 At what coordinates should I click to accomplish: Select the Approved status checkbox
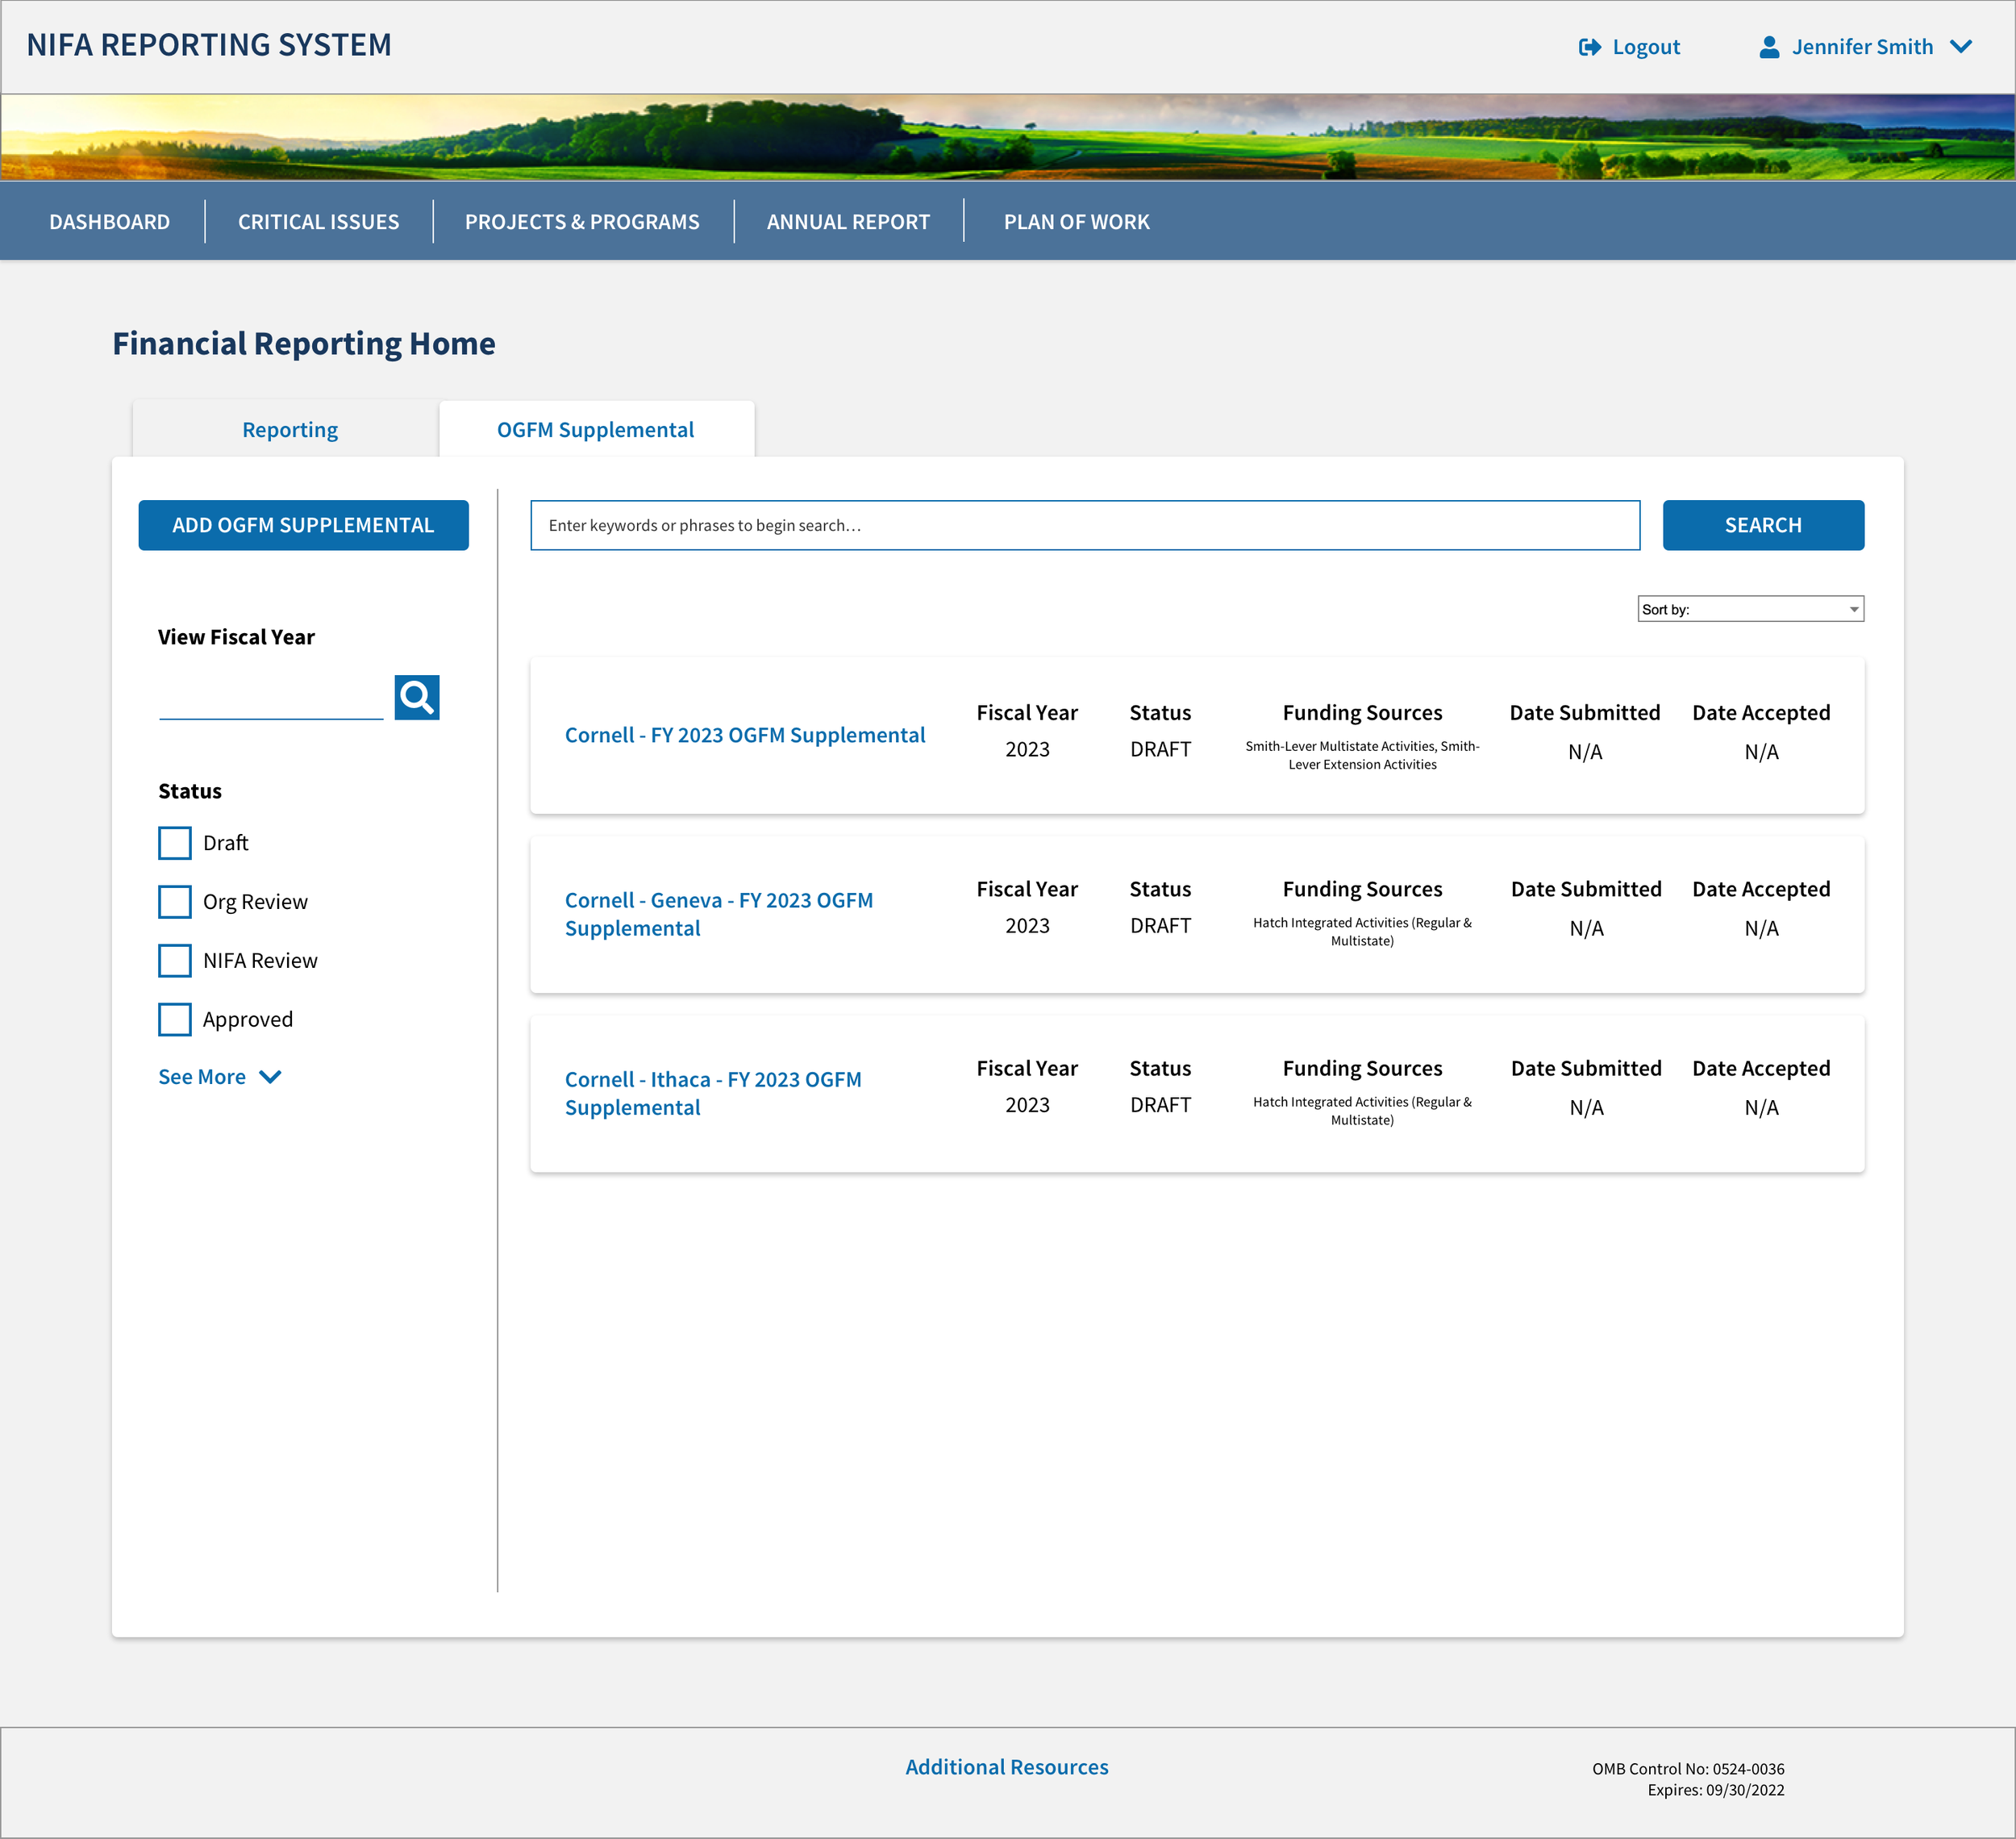[x=175, y=1020]
